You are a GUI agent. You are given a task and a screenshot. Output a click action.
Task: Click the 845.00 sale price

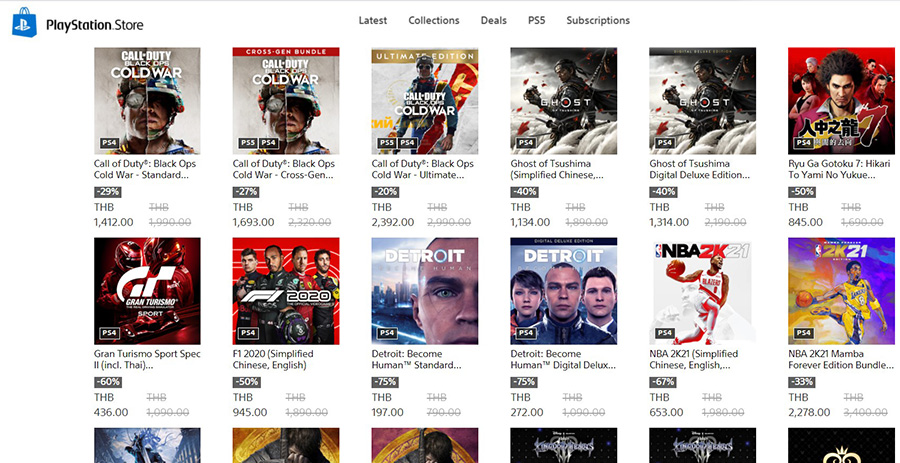(805, 222)
